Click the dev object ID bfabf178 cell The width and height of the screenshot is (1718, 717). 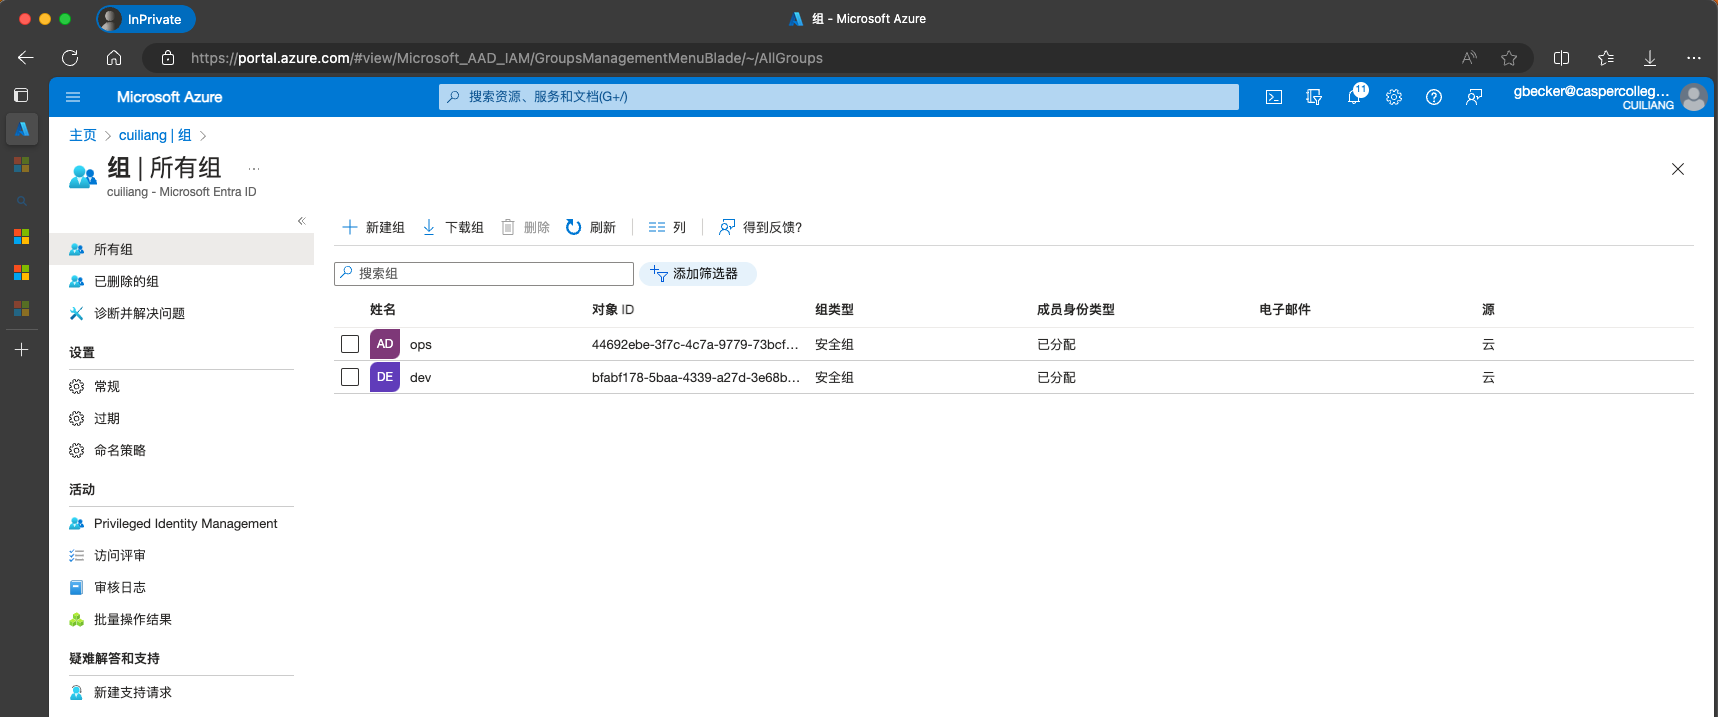[x=696, y=377]
